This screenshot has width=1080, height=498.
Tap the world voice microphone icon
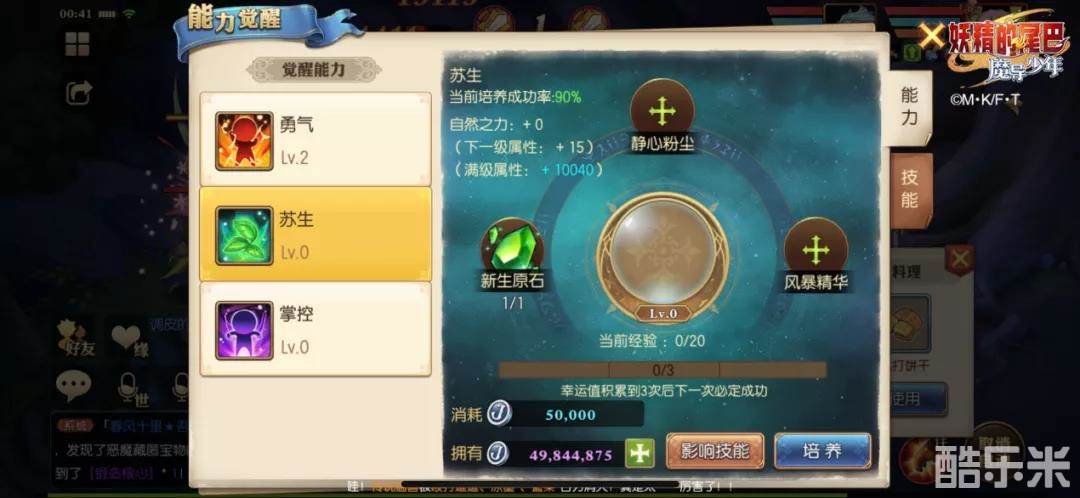tap(128, 388)
